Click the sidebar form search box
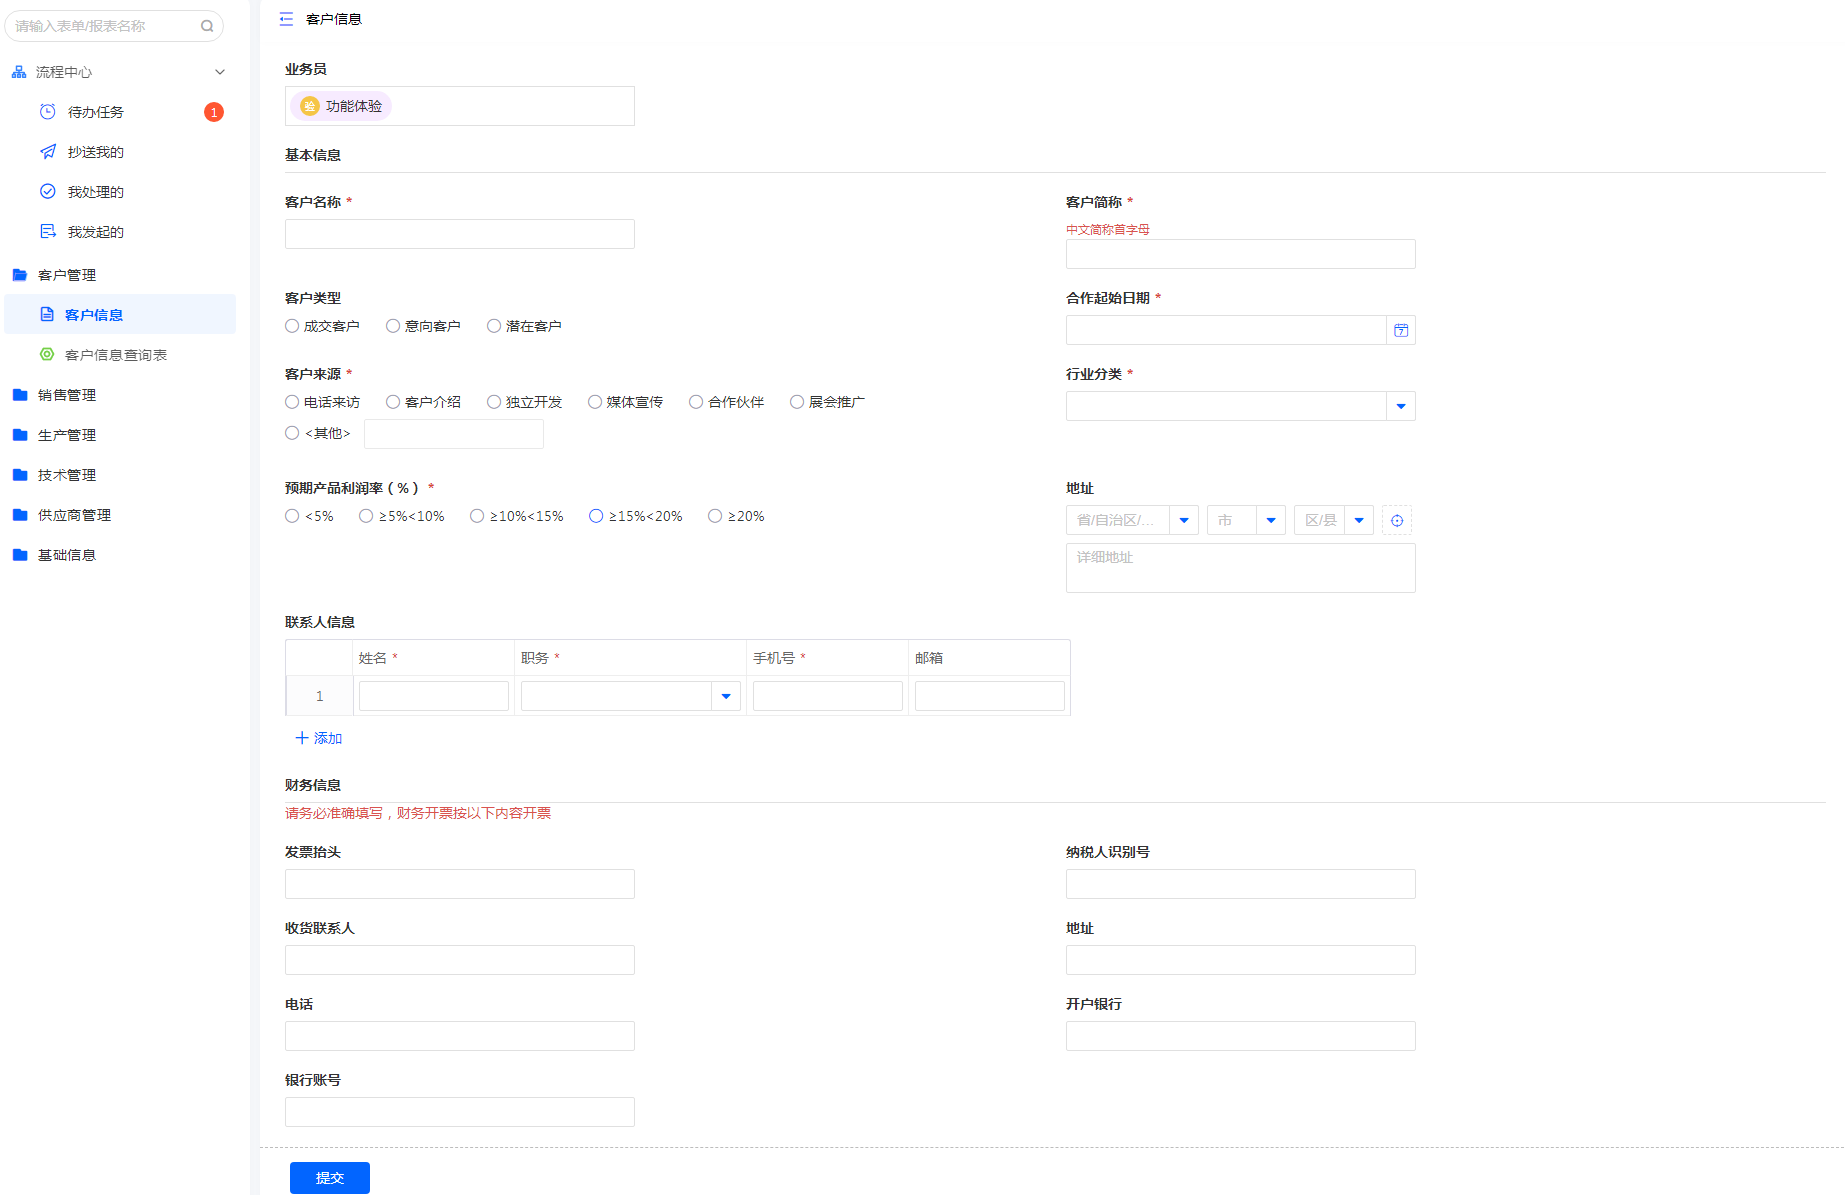Image resolution: width=1845 pixels, height=1195 pixels. point(114,26)
